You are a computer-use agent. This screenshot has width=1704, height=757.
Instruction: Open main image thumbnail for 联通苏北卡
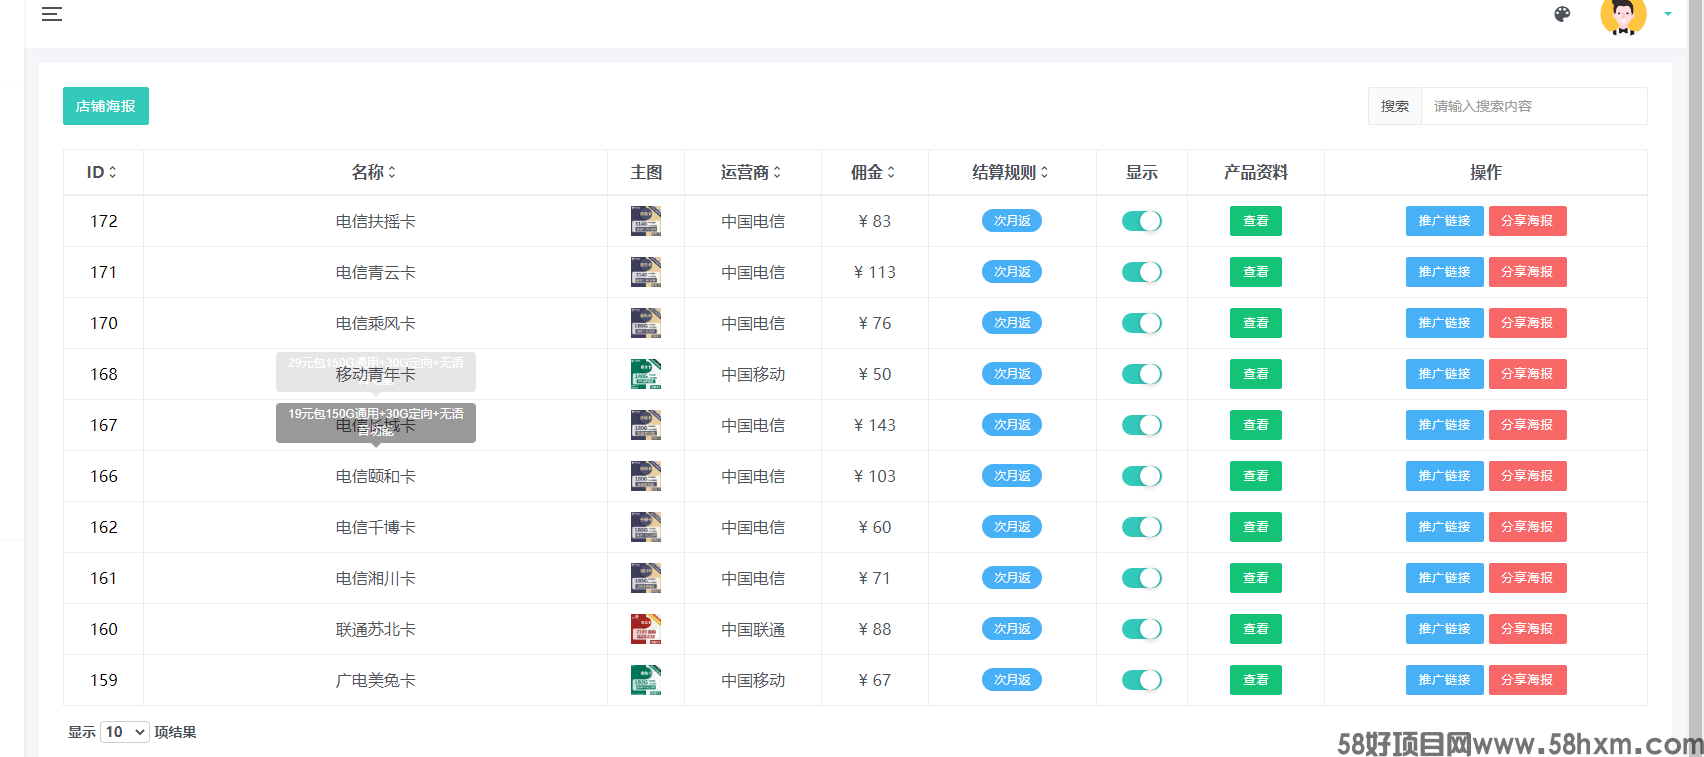(x=646, y=629)
